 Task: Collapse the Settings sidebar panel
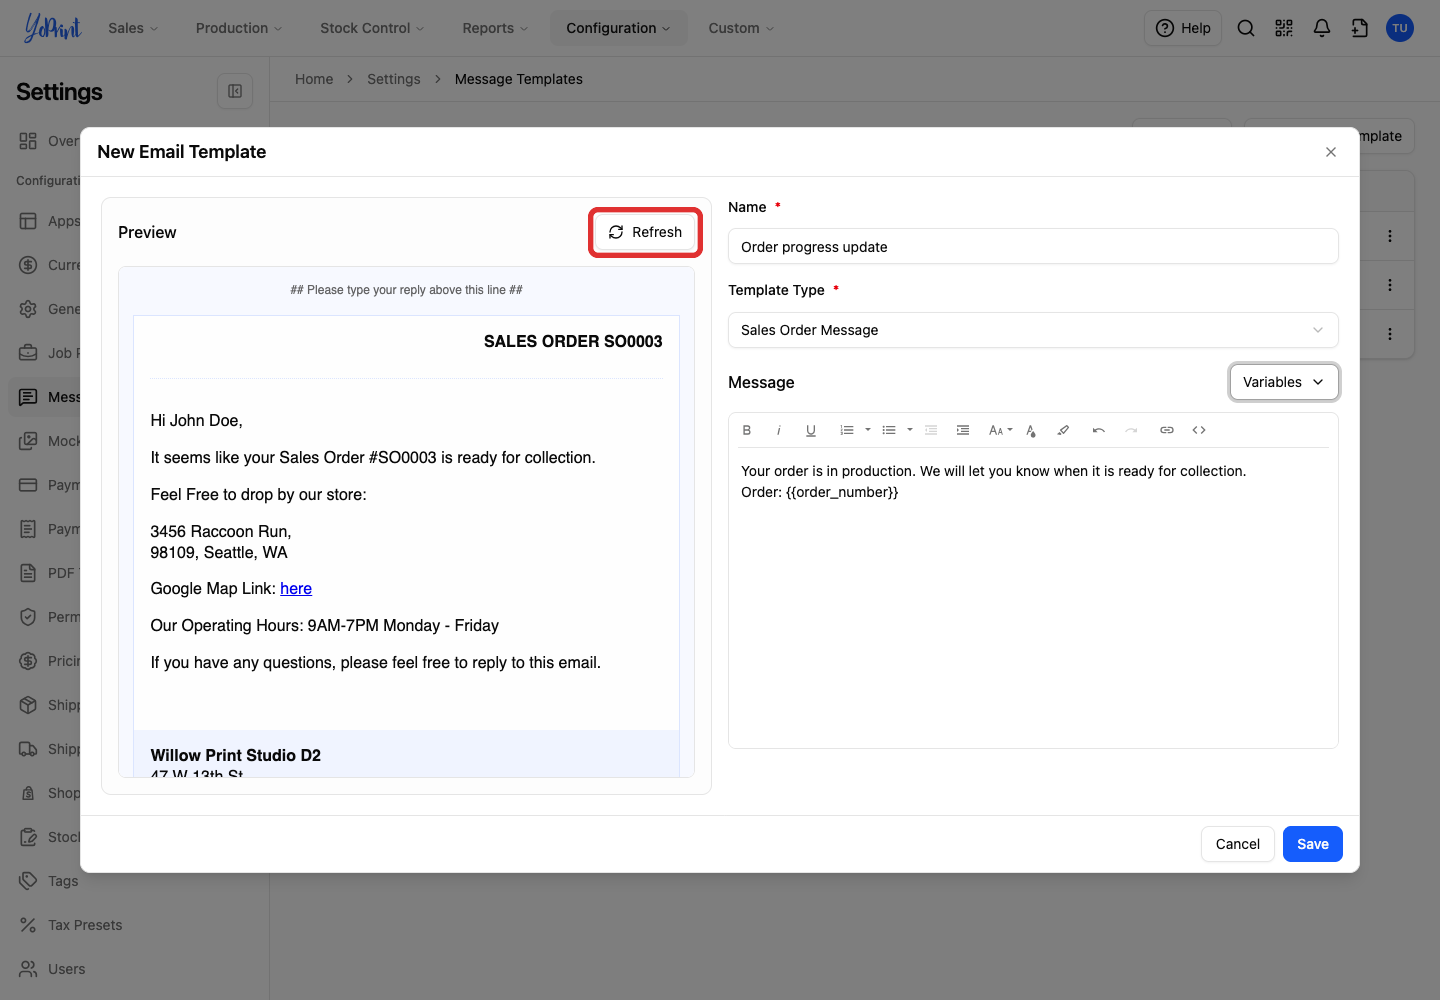235,91
